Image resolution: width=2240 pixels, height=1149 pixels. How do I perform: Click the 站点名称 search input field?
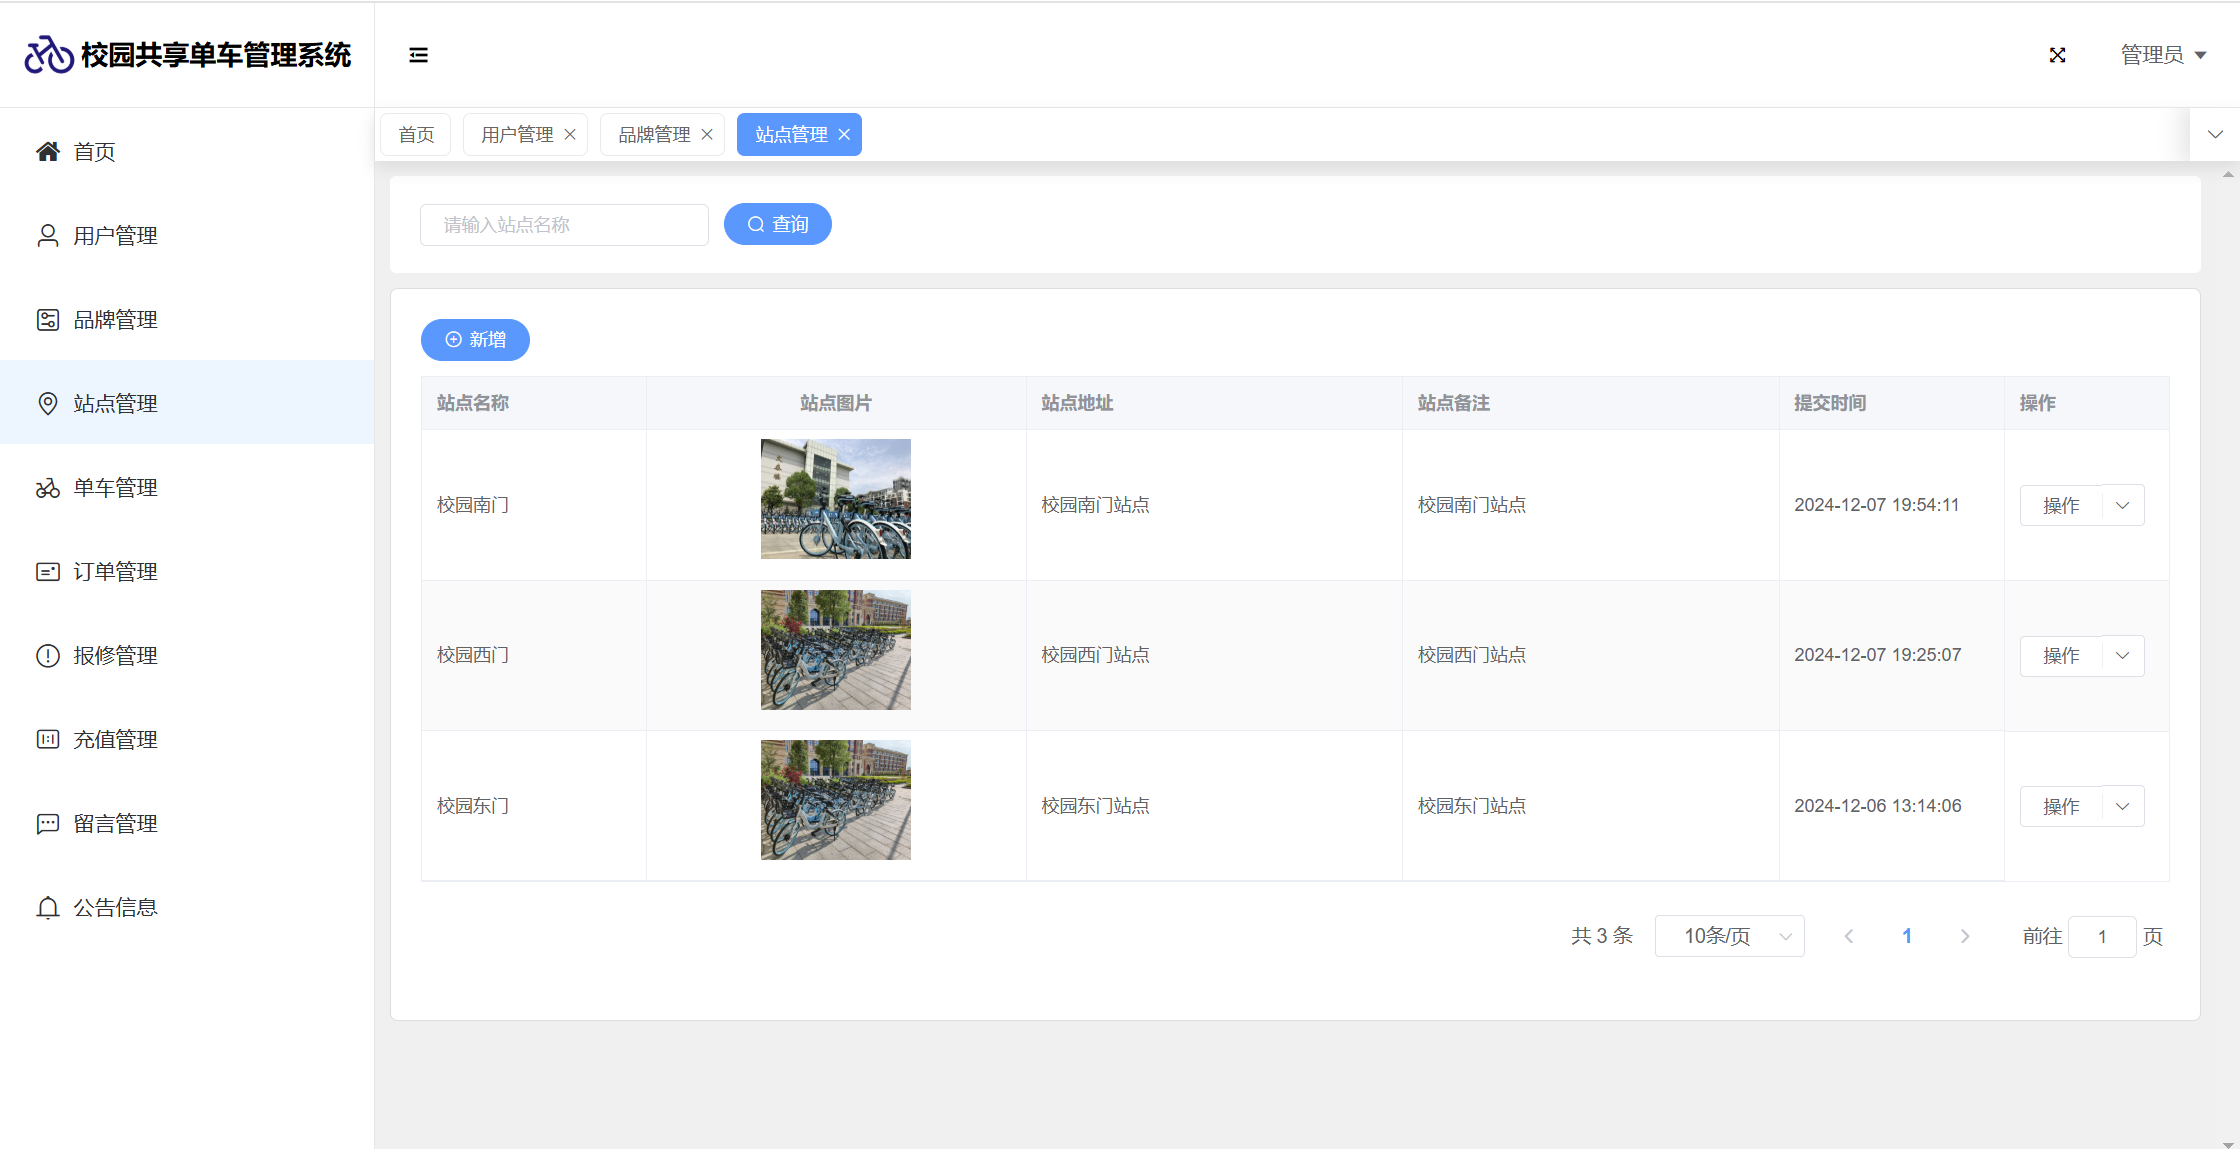[x=564, y=225]
